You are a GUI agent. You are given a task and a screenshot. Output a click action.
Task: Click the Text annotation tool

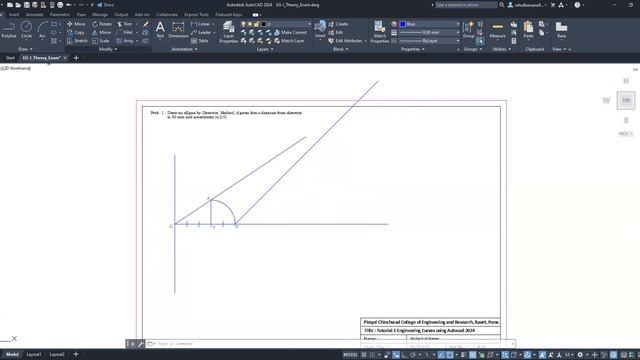click(160, 30)
